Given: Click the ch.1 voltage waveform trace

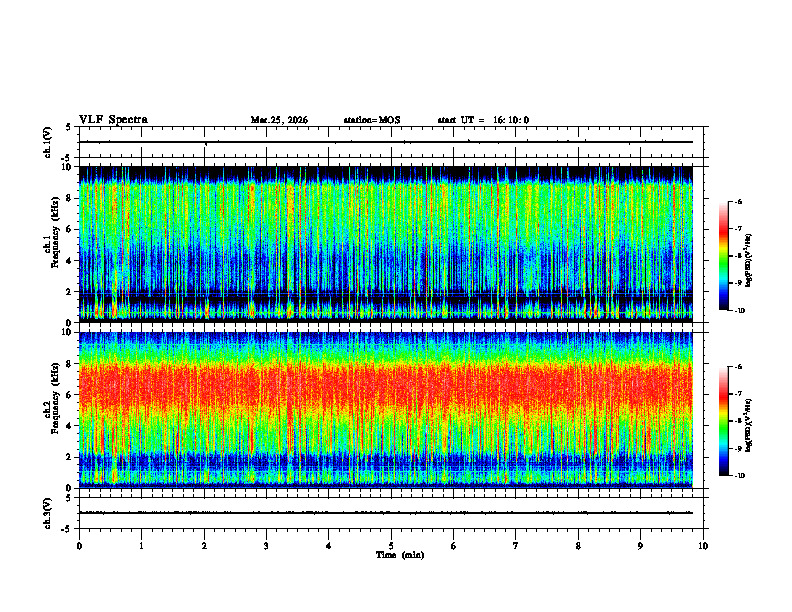Looking at the screenshot, I should click(x=386, y=142).
